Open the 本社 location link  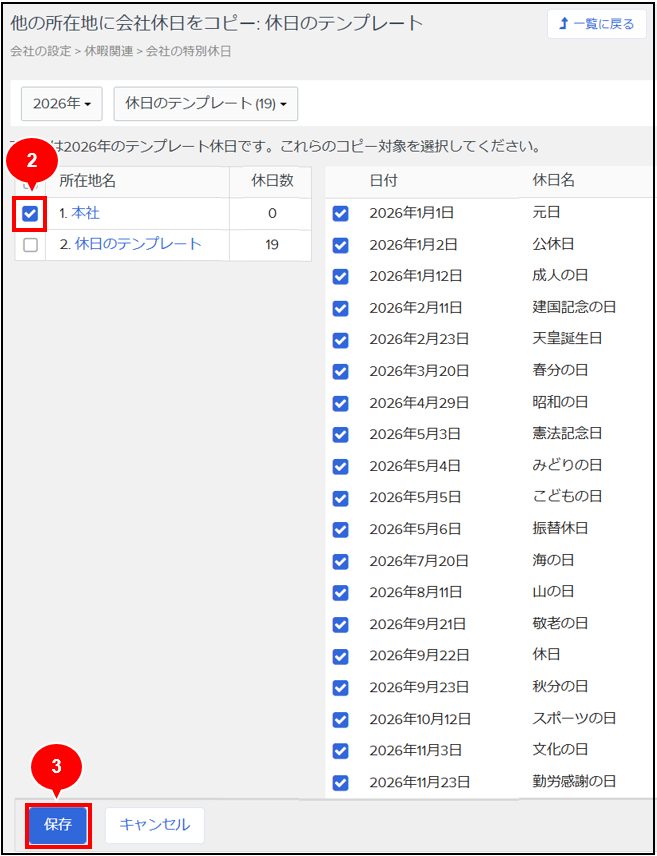(85, 213)
